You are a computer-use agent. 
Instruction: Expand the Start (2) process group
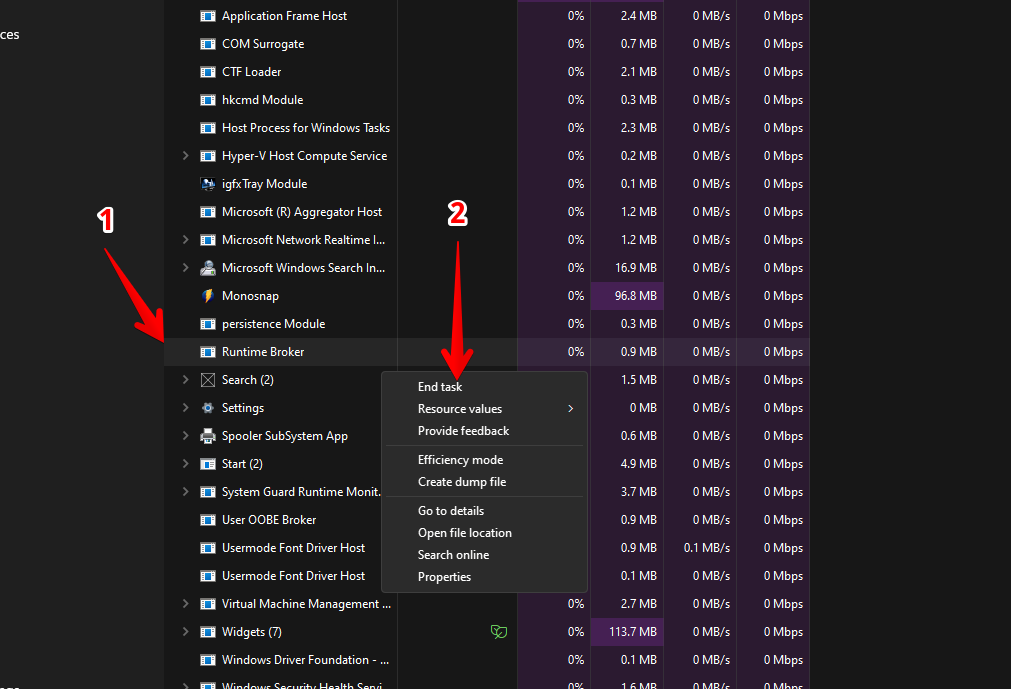coord(185,464)
